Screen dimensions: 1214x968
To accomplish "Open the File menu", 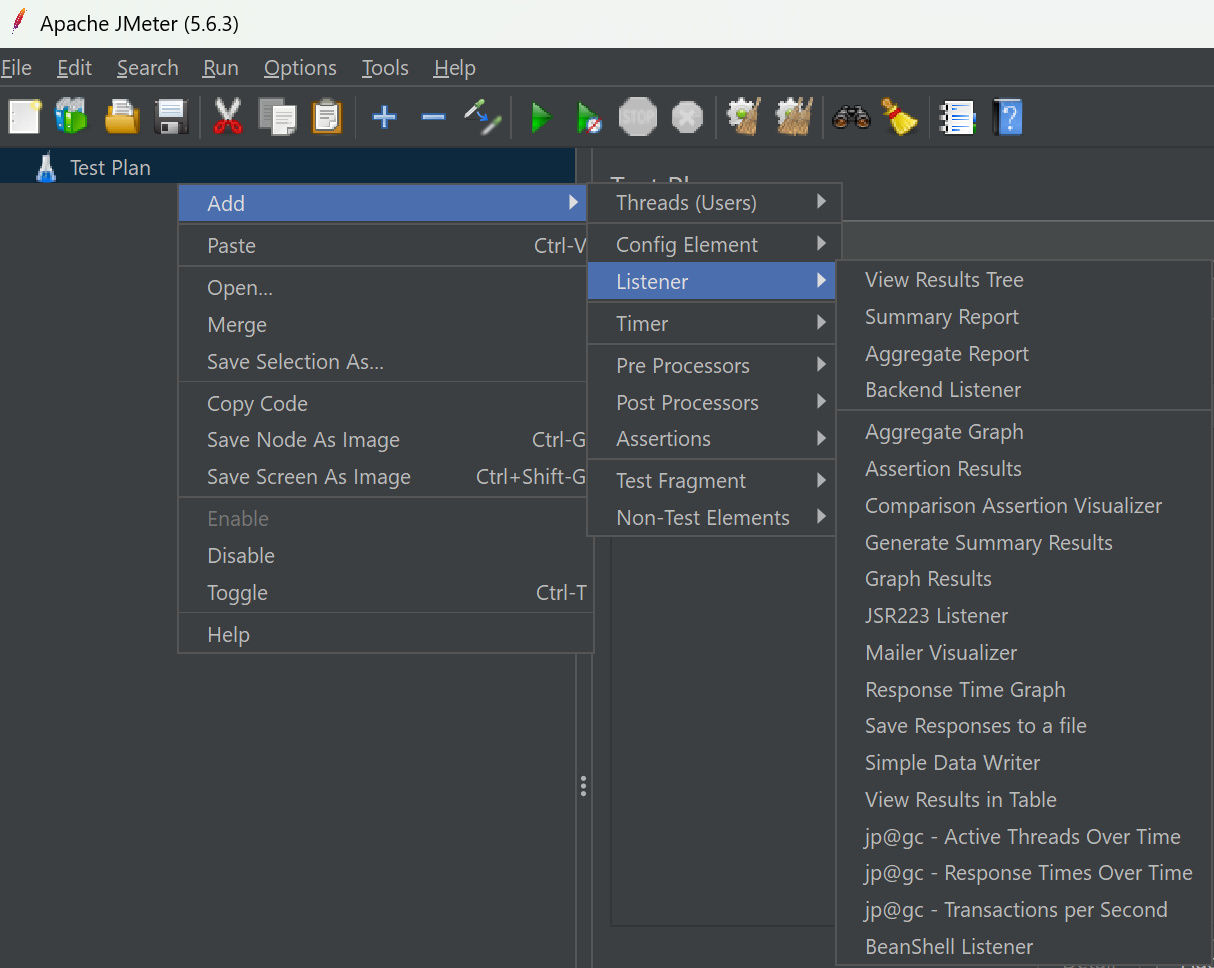I will [16, 68].
